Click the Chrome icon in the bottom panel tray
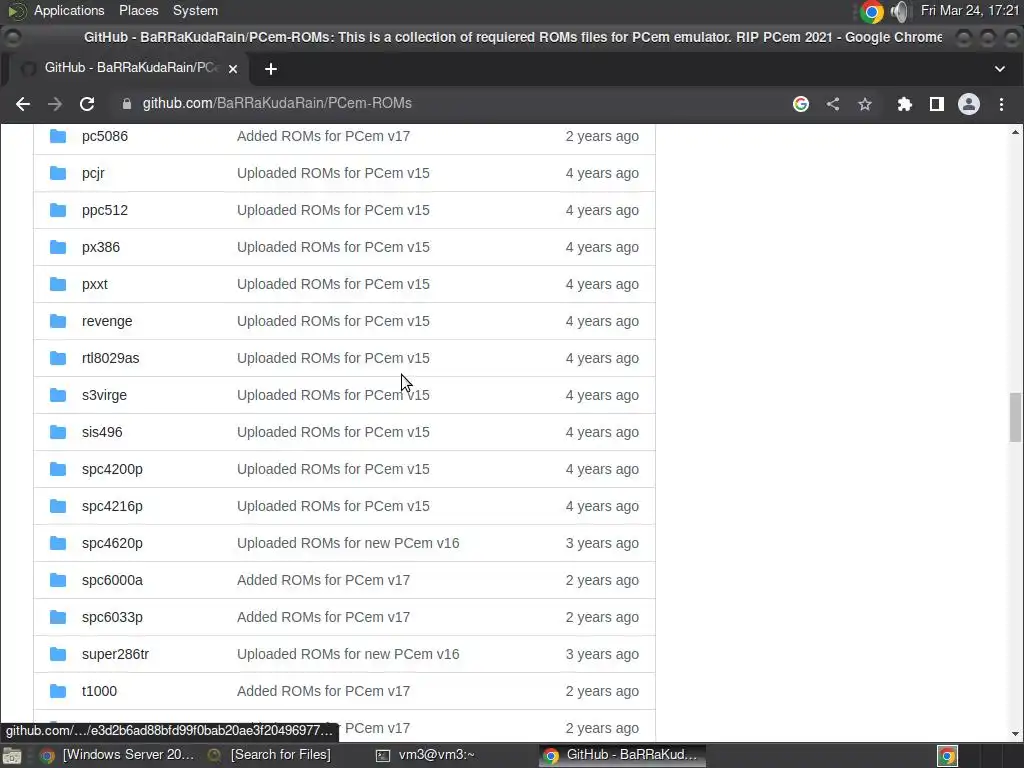 click(x=947, y=756)
